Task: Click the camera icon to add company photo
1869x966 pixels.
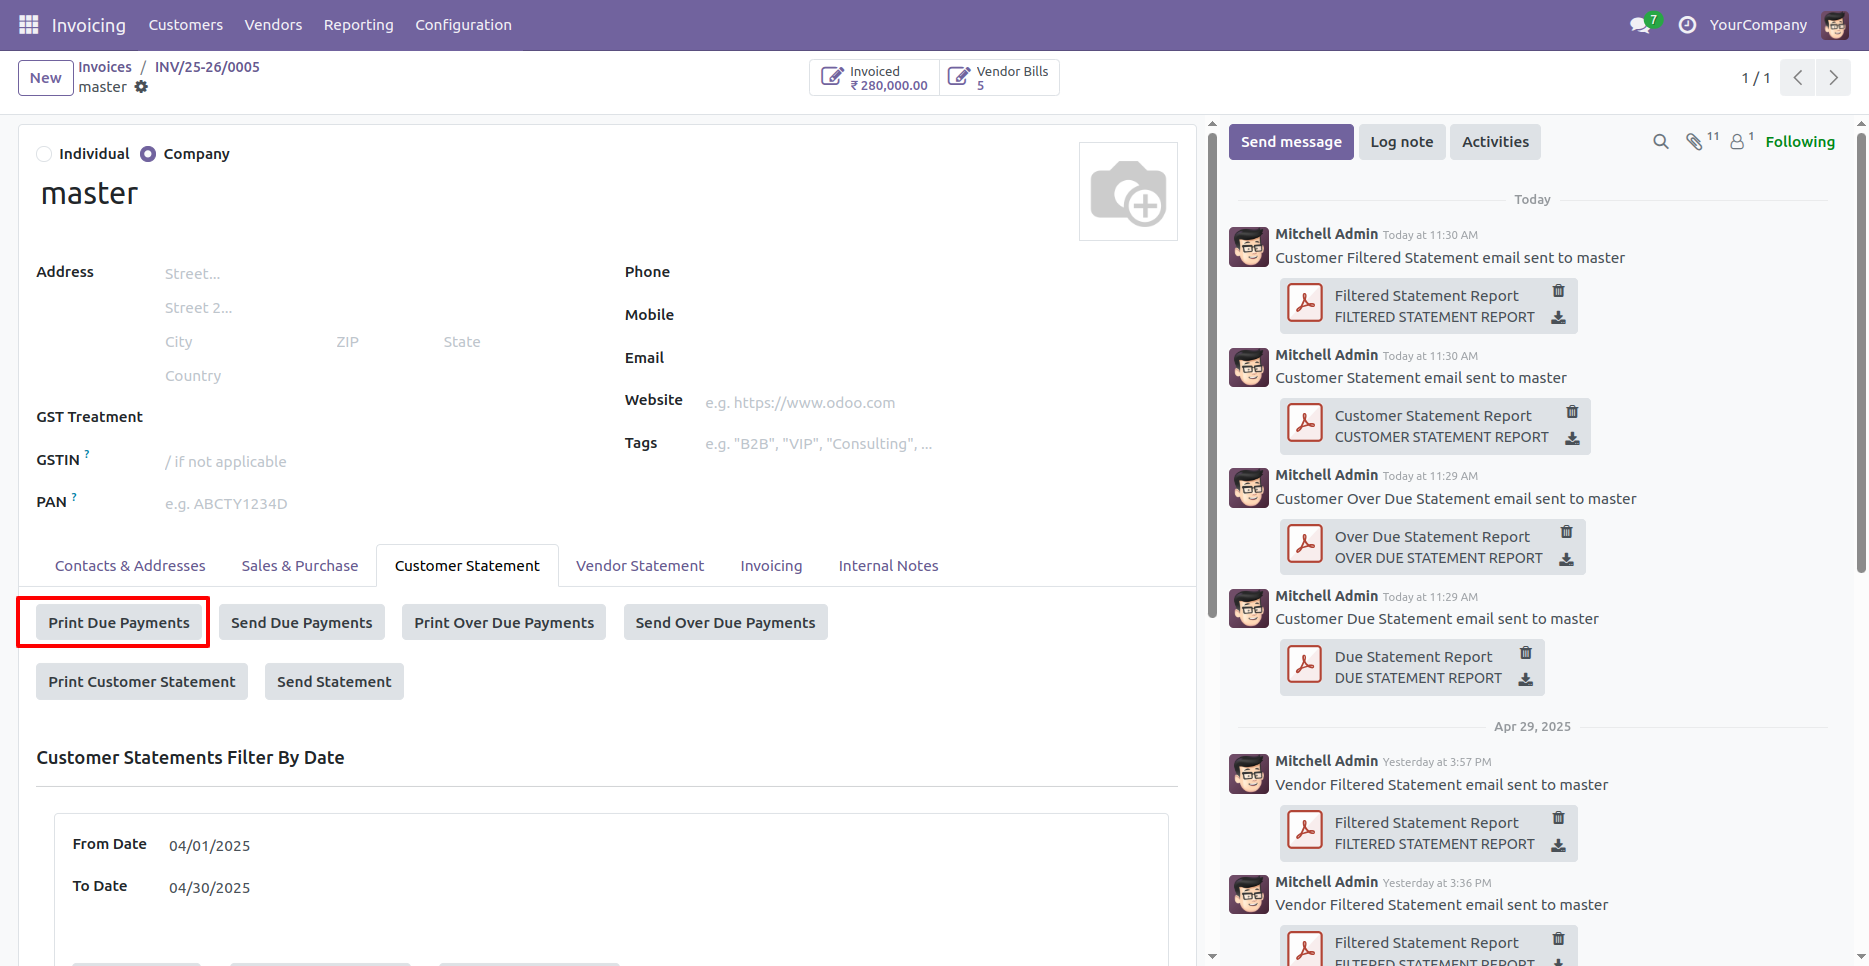Action: tap(1128, 191)
